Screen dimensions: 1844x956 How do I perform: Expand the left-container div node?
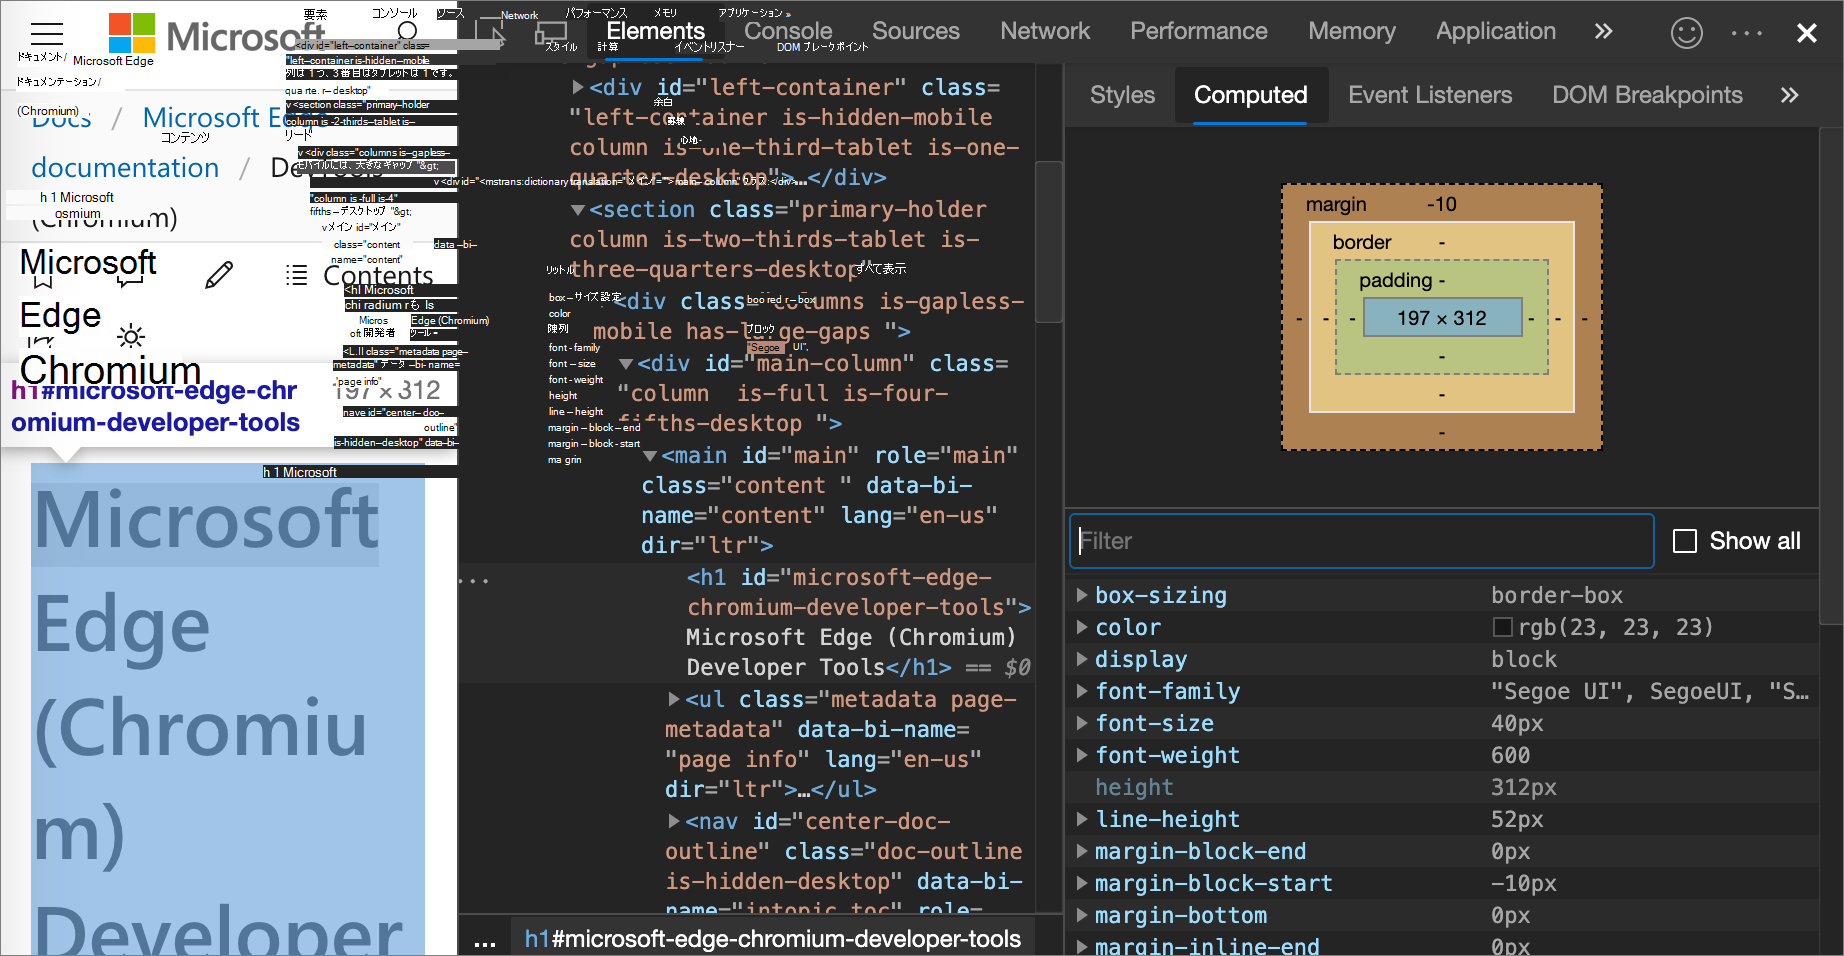click(578, 88)
